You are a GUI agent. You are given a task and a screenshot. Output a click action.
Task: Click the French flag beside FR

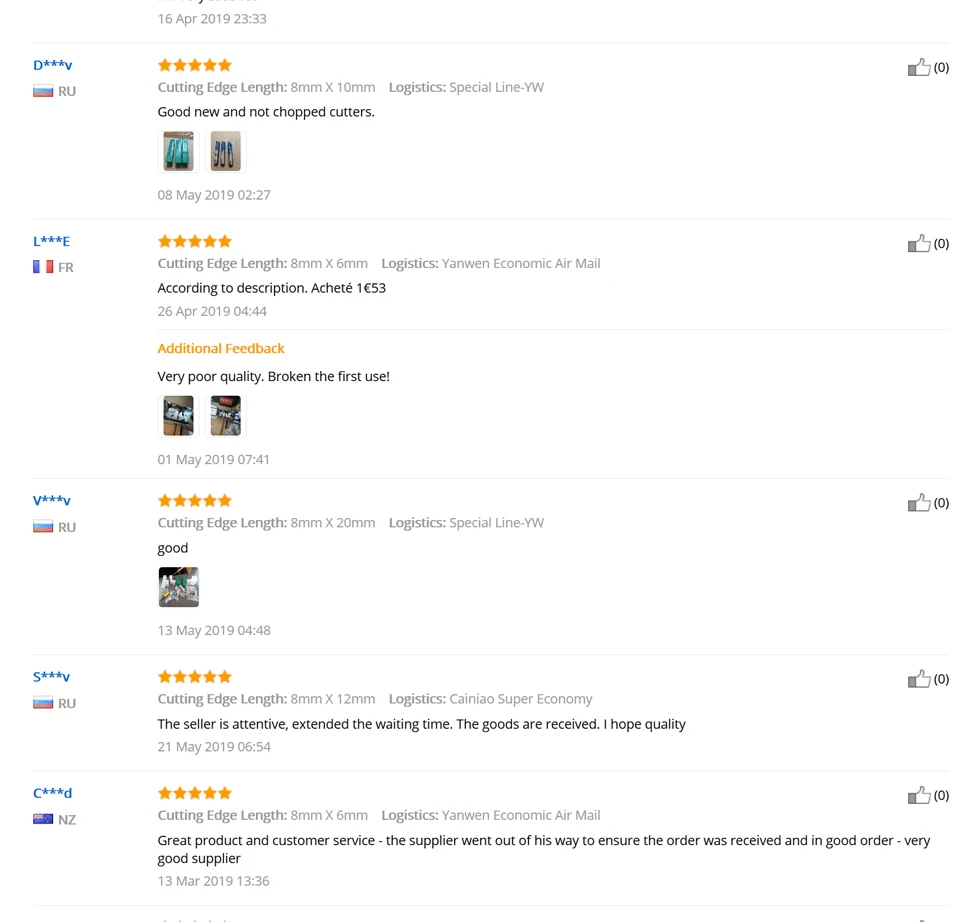tap(43, 267)
